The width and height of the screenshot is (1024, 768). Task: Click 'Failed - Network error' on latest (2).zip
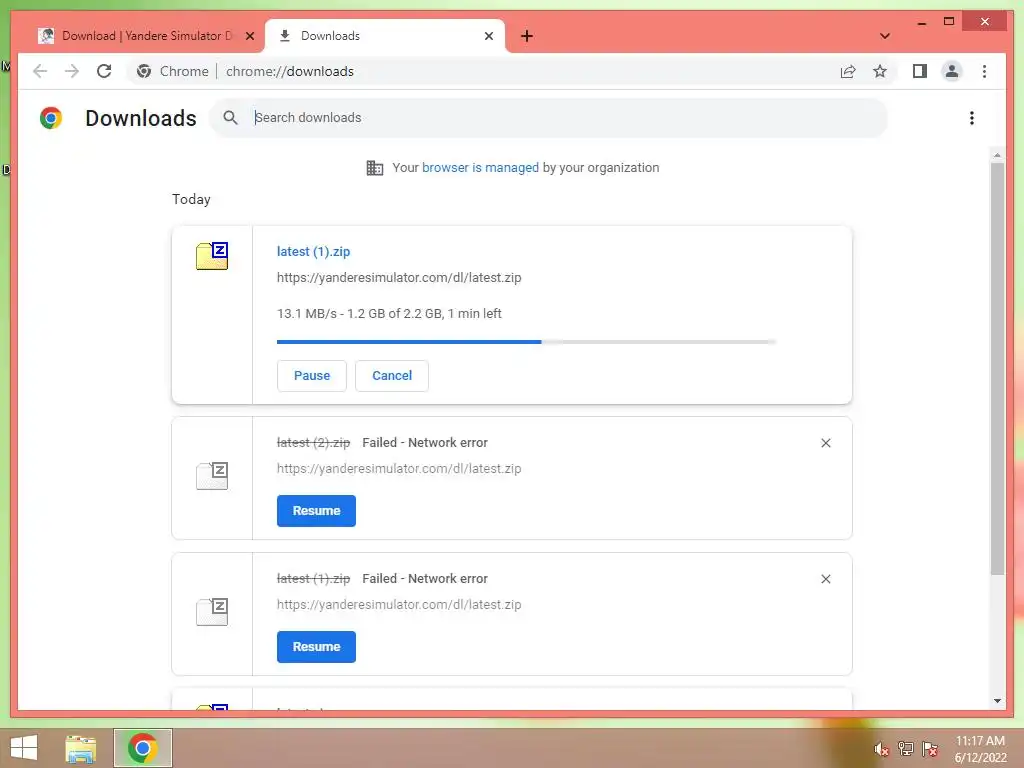coord(425,443)
